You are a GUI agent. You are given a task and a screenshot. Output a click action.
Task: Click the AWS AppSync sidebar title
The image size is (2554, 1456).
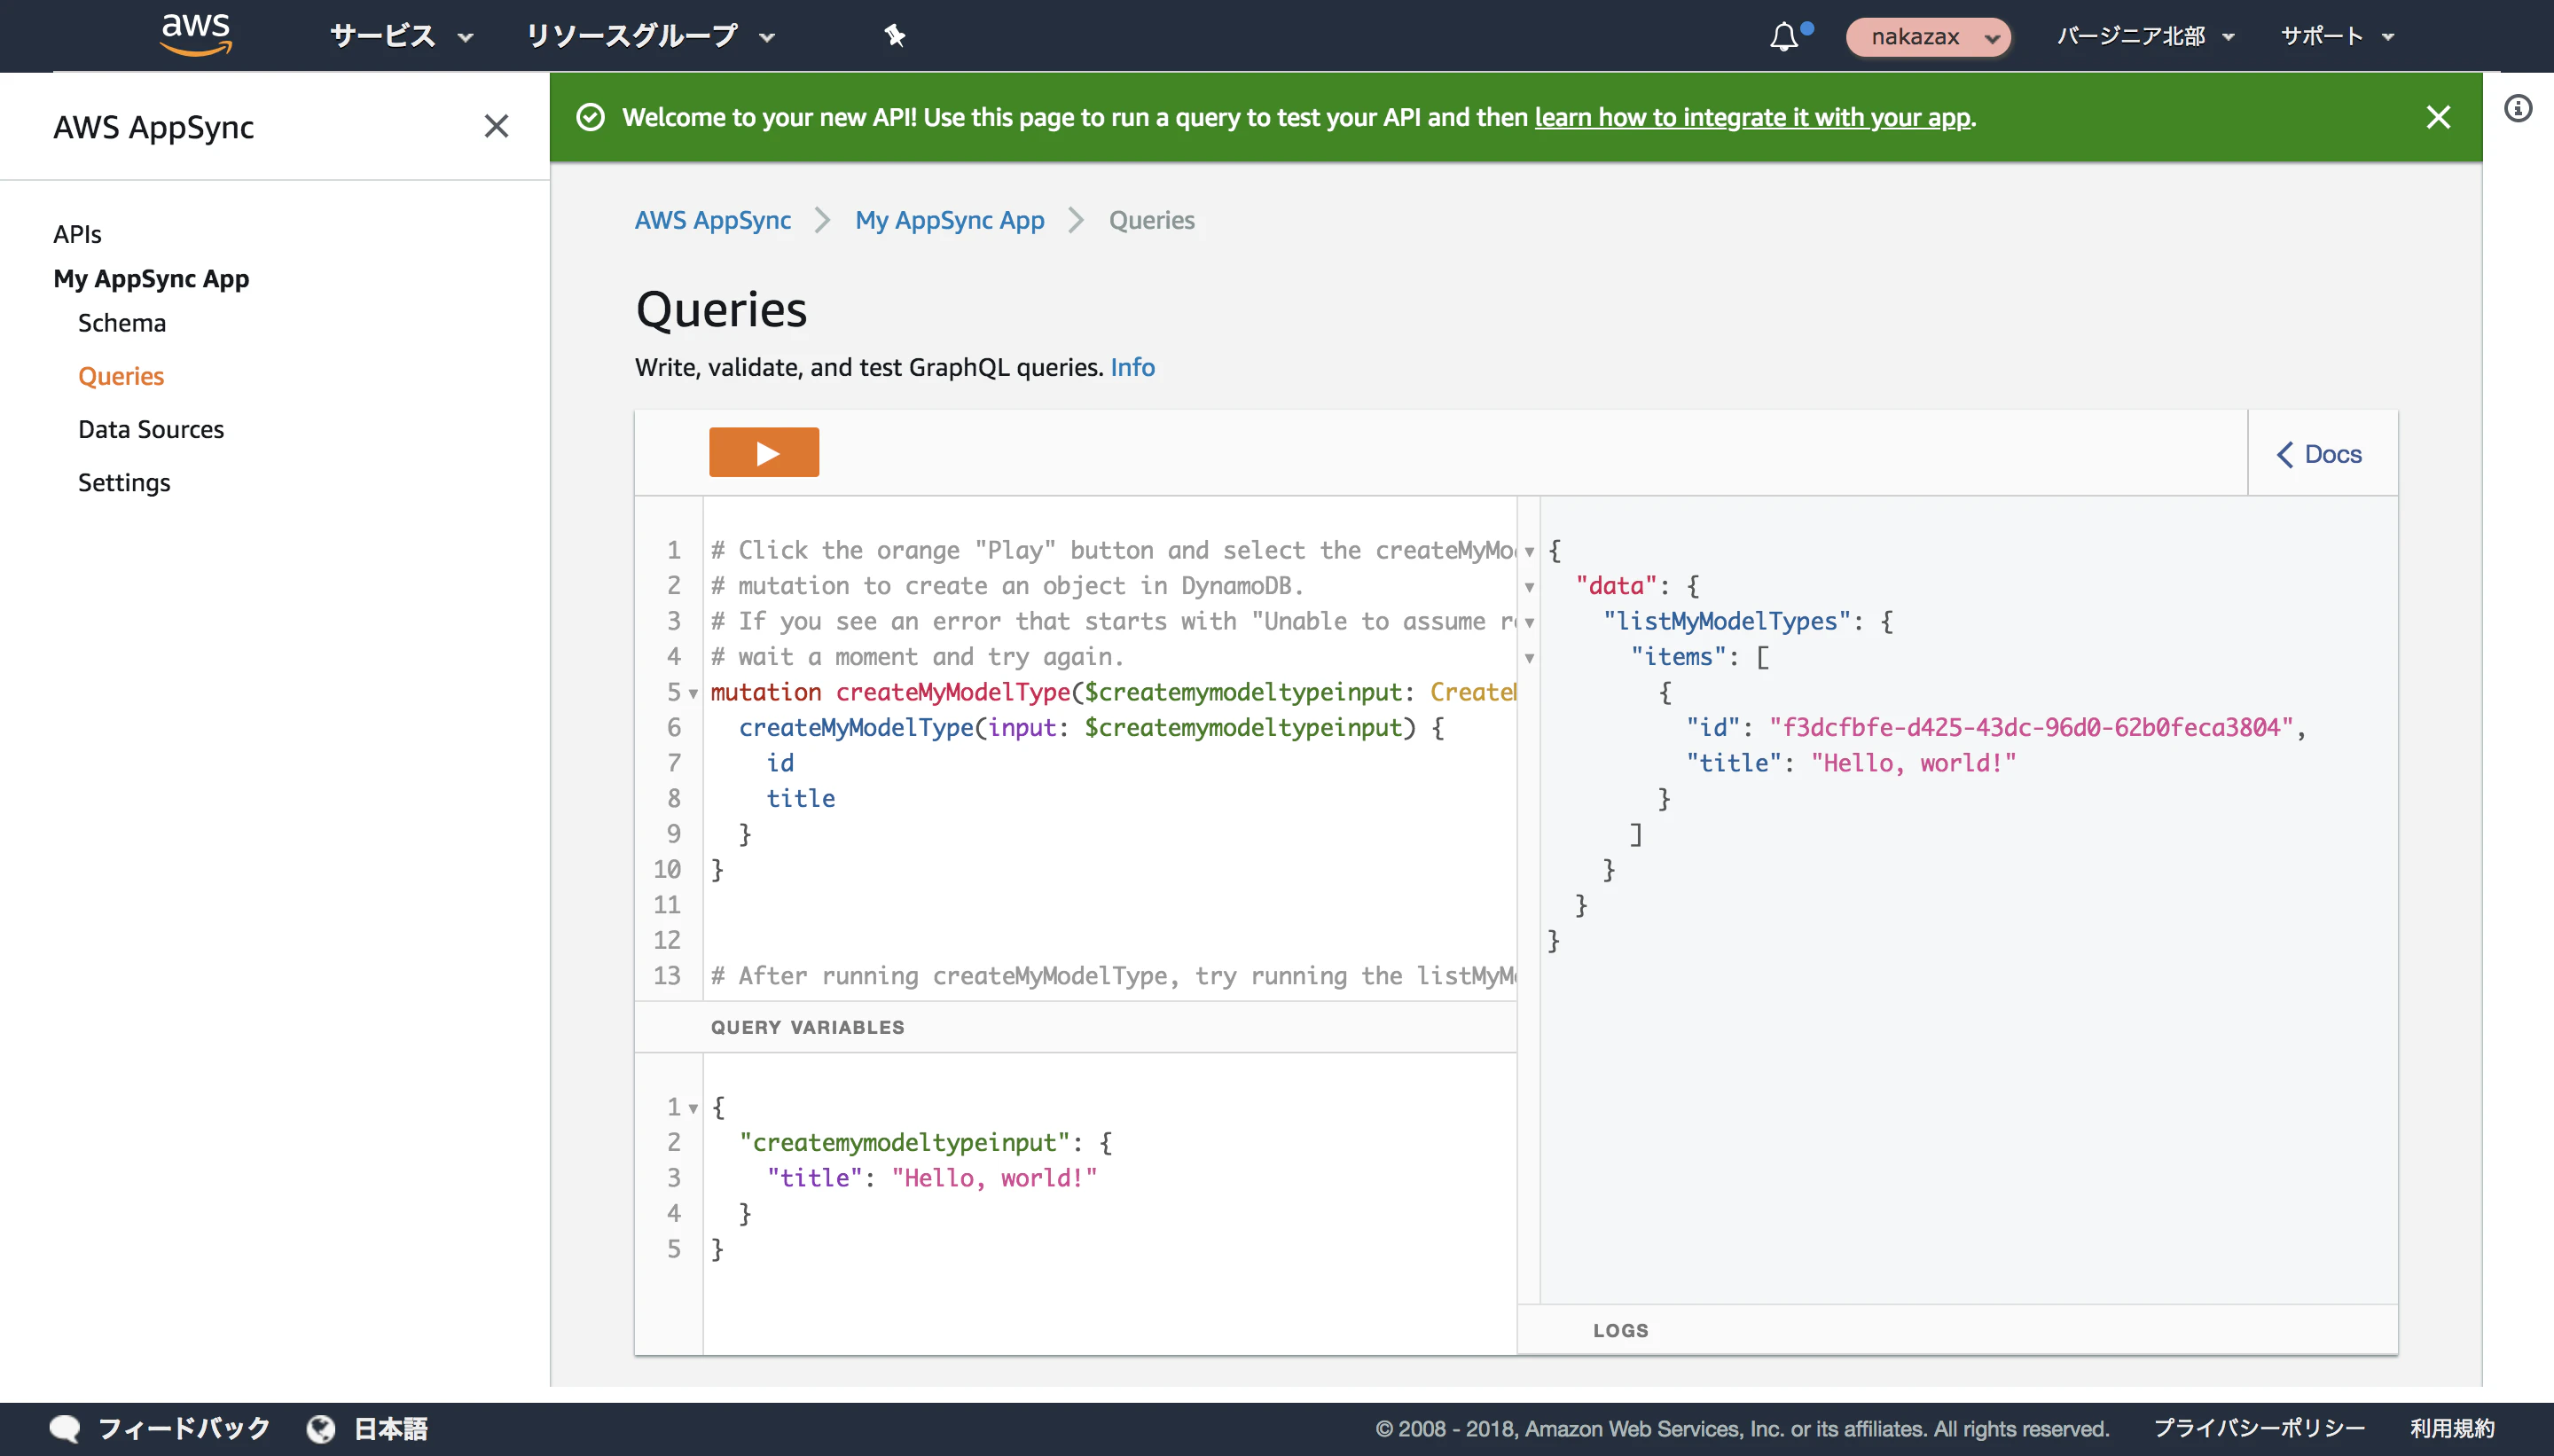click(154, 127)
